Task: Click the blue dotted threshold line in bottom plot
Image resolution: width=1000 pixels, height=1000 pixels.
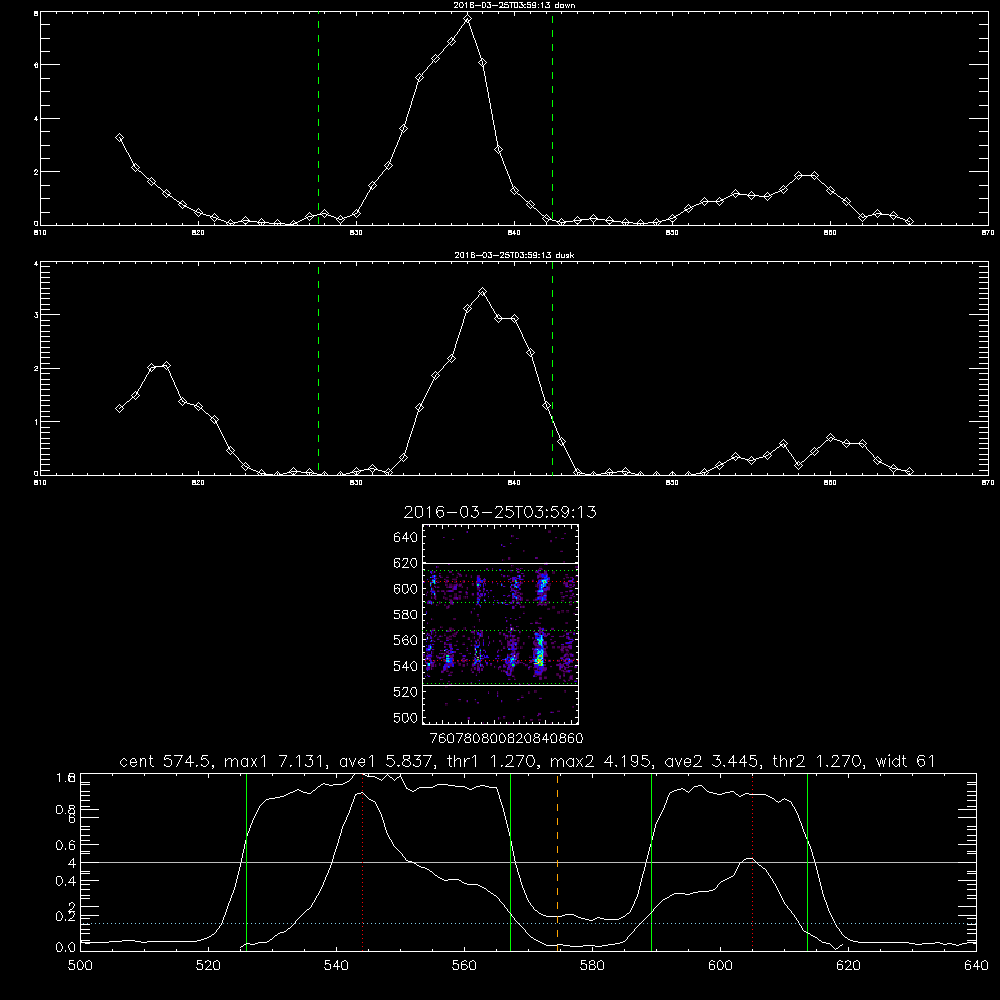Action: click(x=528, y=923)
